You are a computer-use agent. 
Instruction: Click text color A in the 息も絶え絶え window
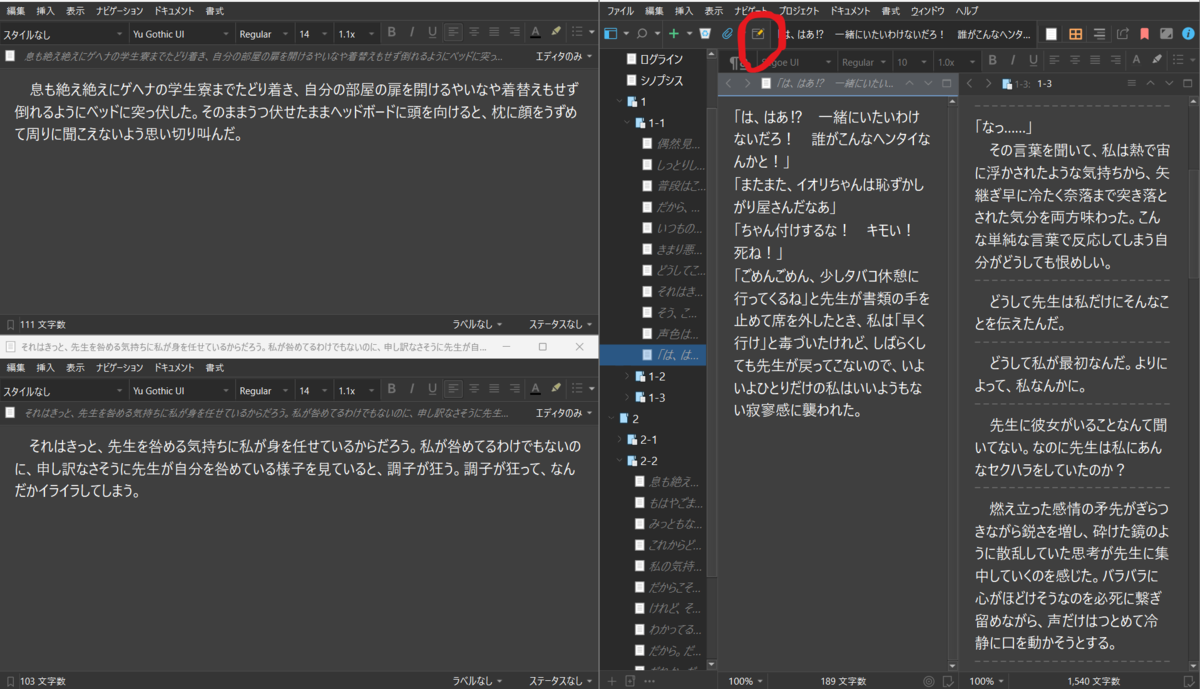pyautogui.click(x=535, y=34)
